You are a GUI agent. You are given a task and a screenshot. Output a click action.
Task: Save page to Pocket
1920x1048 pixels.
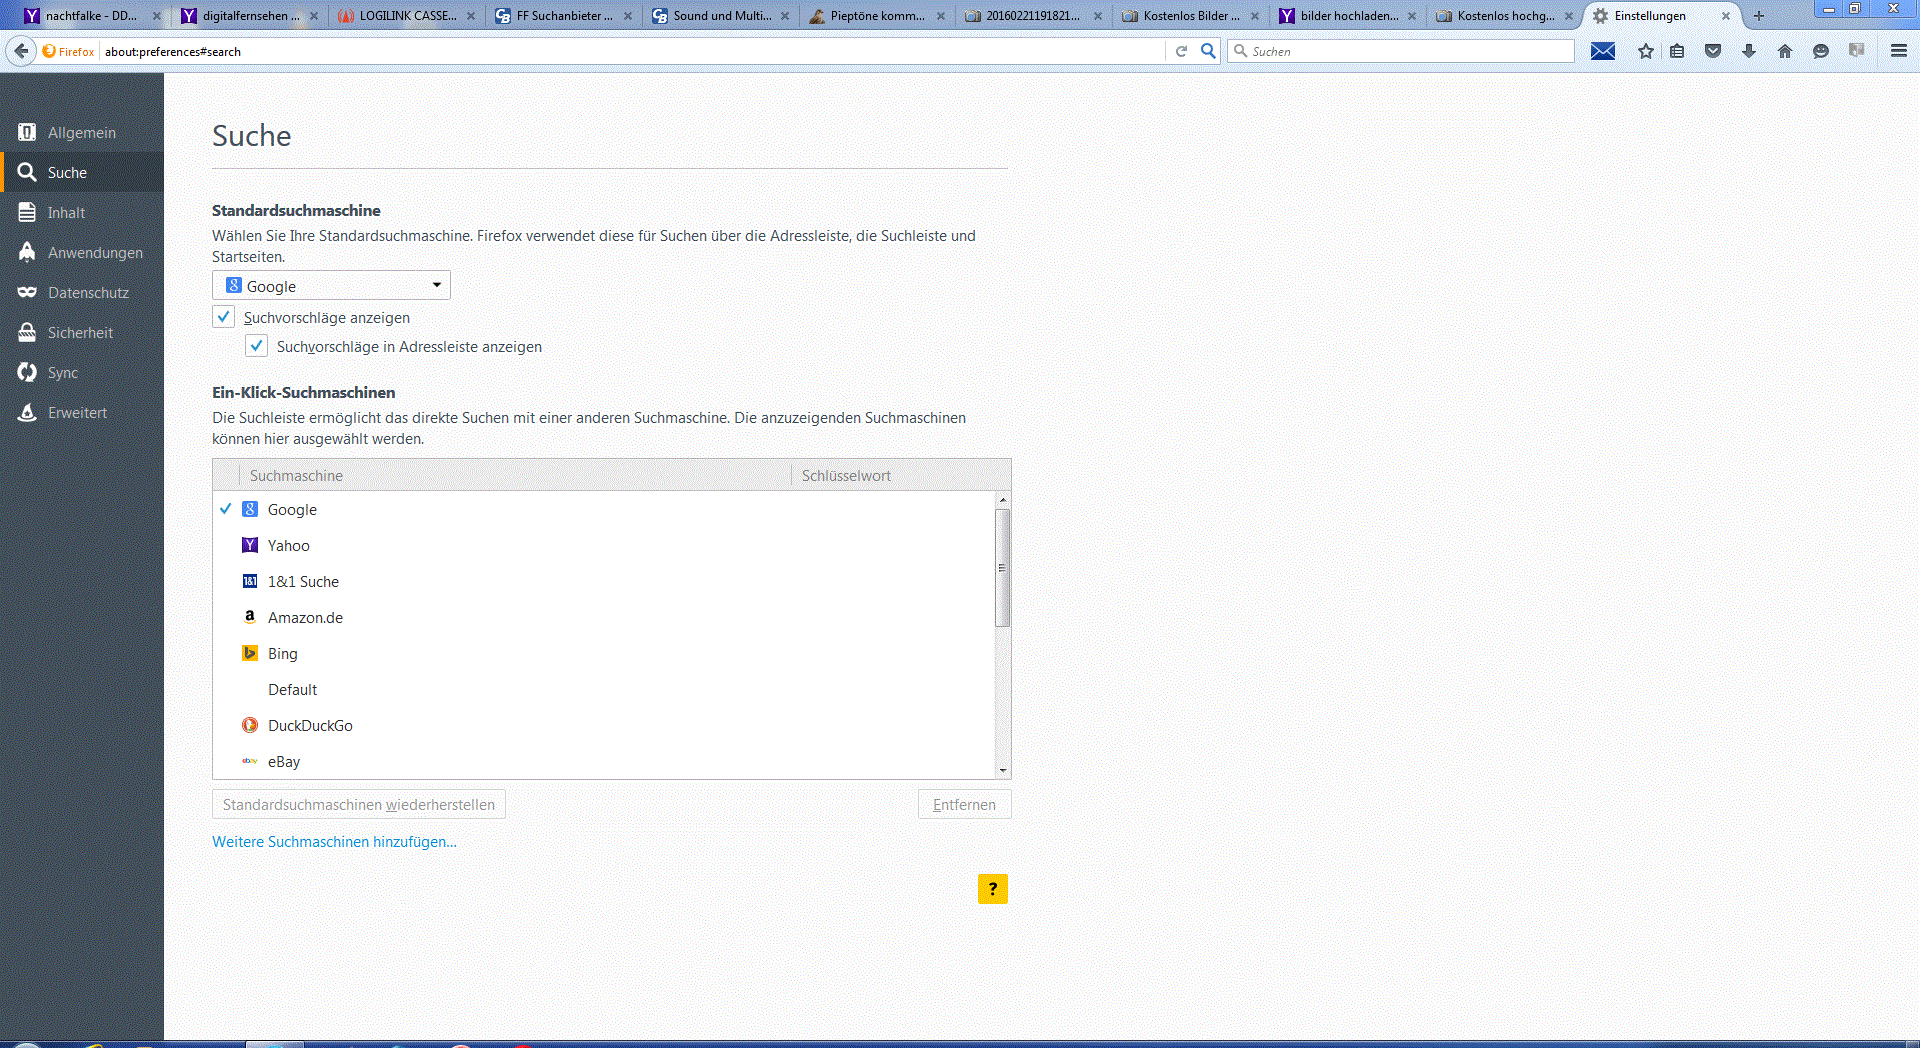tap(1713, 51)
